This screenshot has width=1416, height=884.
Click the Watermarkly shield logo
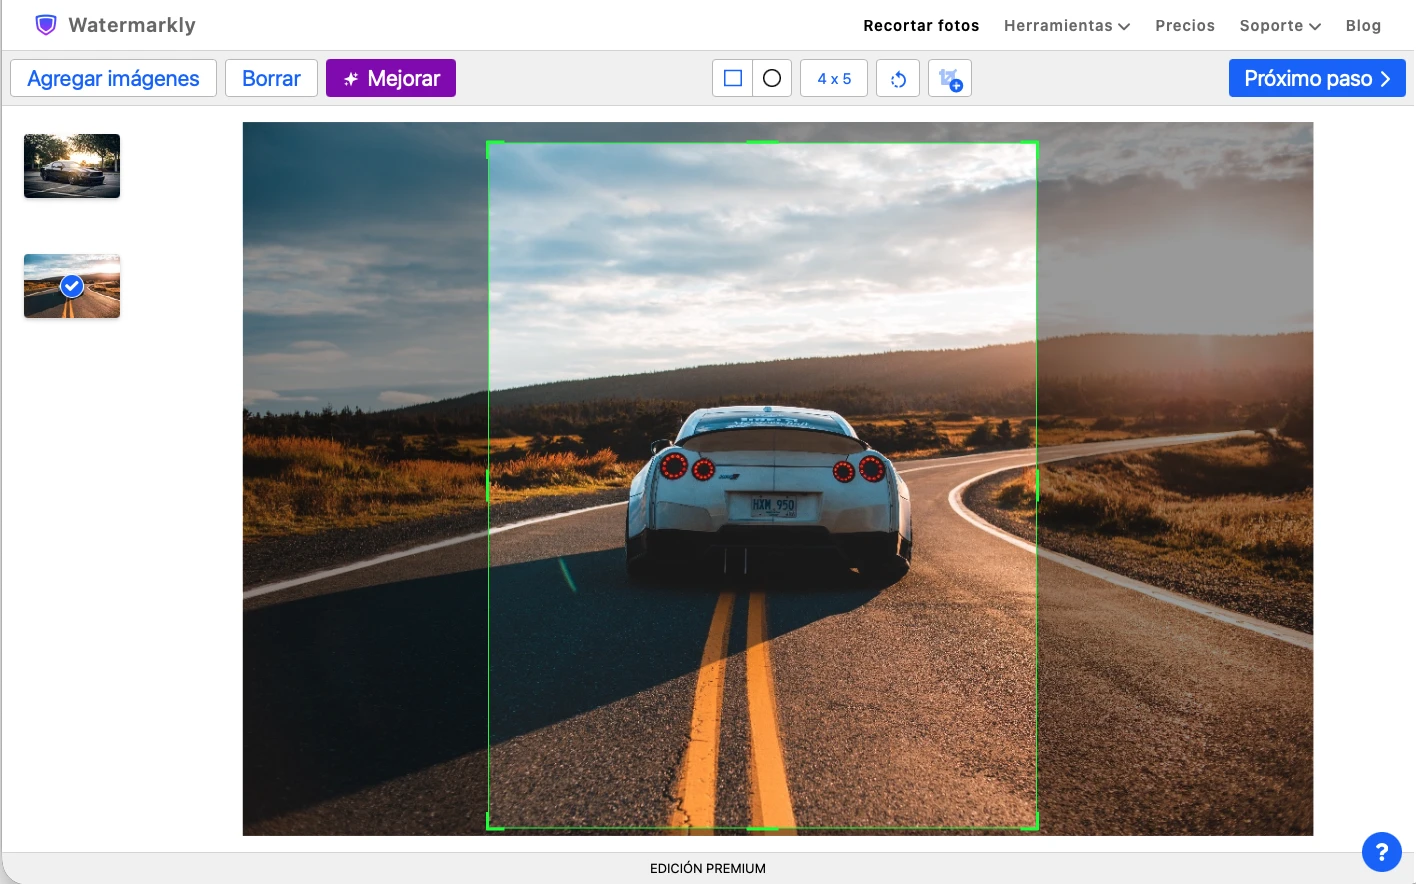46,25
